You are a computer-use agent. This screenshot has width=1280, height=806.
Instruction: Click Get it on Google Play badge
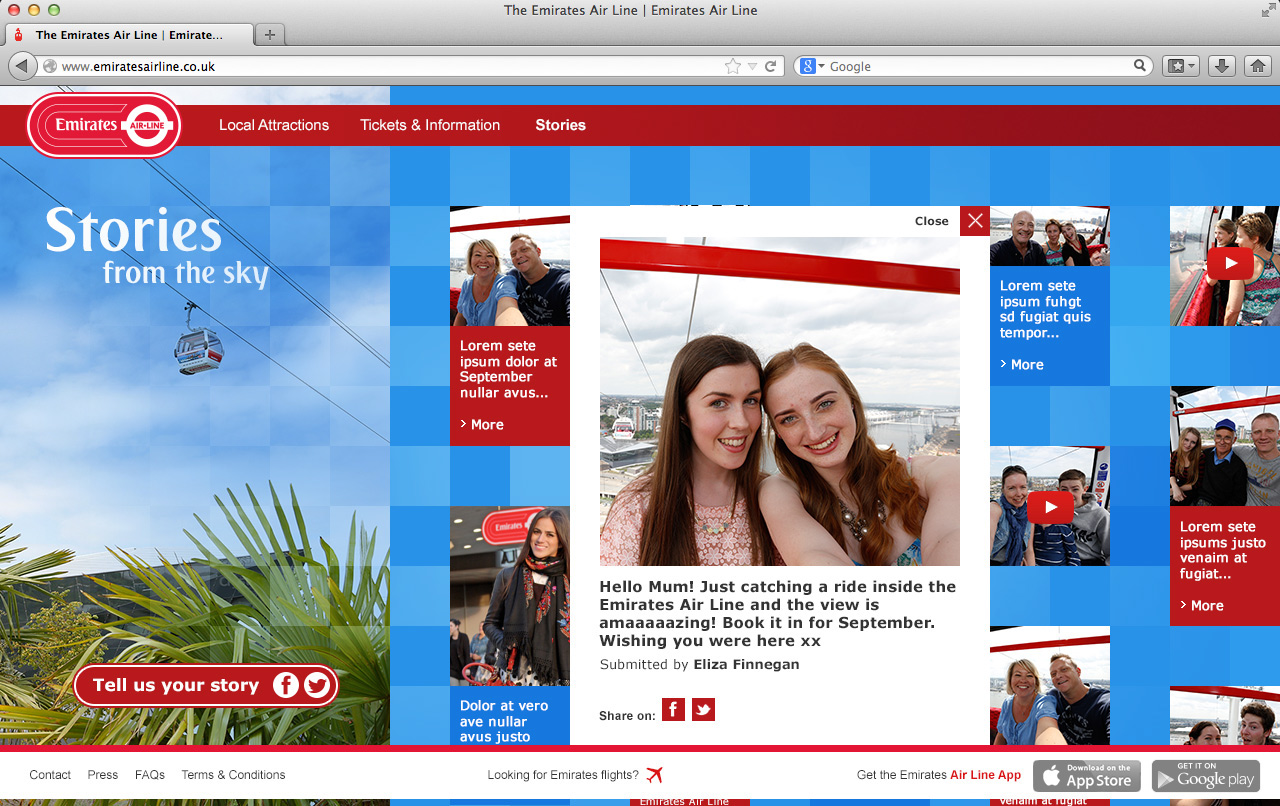pos(1206,776)
